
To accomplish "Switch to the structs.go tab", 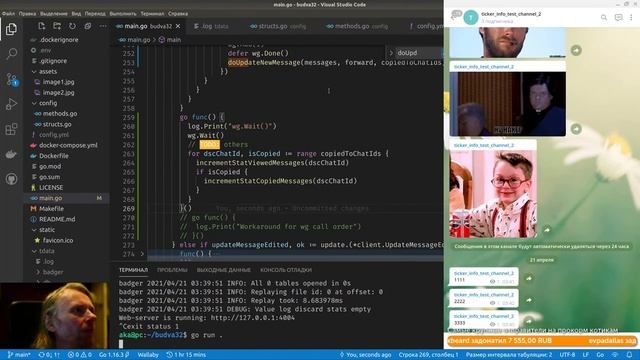I will (278, 26).
